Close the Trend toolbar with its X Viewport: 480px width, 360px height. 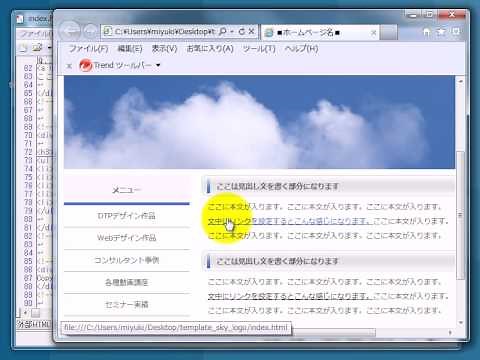[69, 66]
